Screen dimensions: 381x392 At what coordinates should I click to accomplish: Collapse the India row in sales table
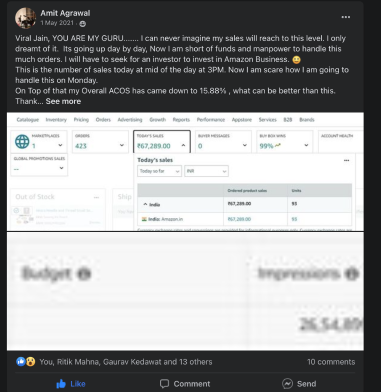(x=146, y=204)
